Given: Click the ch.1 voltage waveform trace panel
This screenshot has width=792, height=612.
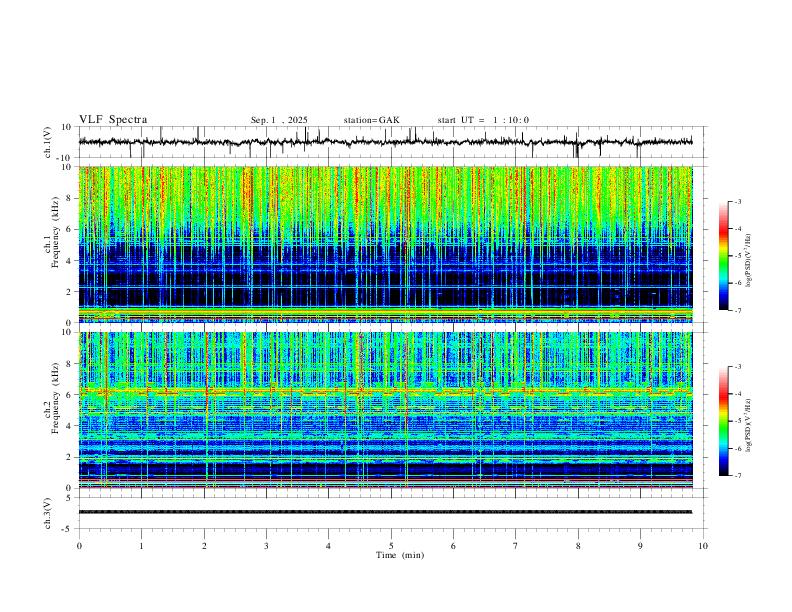Looking at the screenshot, I should (x=392, y=142).
